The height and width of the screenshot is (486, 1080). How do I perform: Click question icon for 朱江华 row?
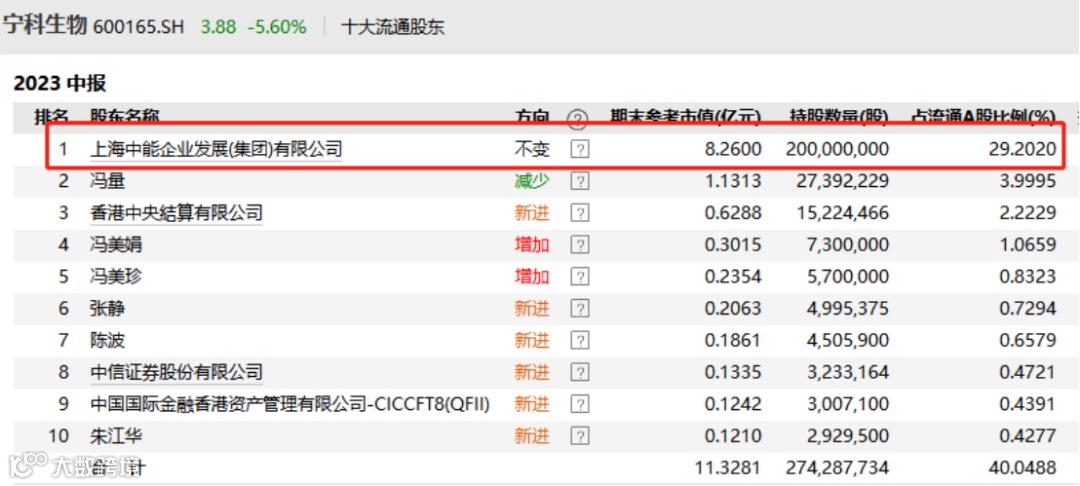pos(580,436)
